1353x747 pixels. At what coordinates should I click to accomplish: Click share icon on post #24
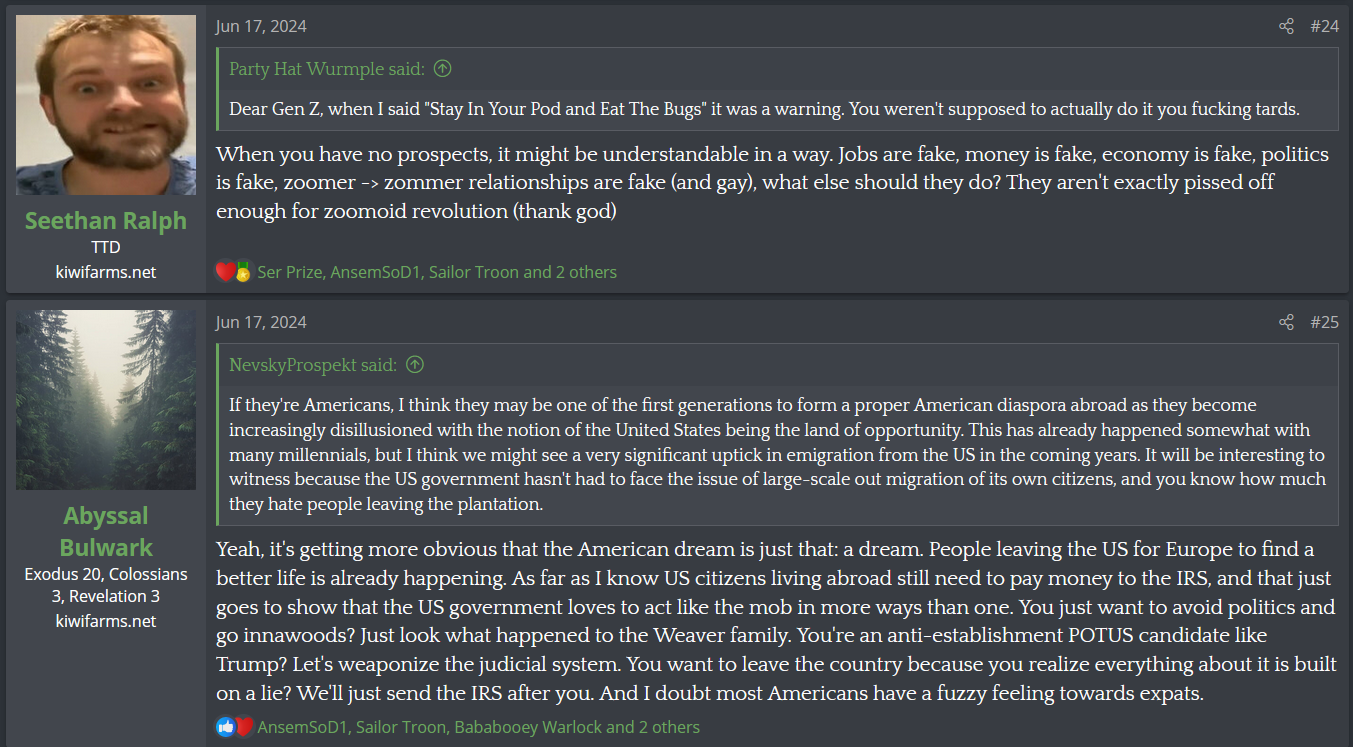click(x=1286, y=27)
